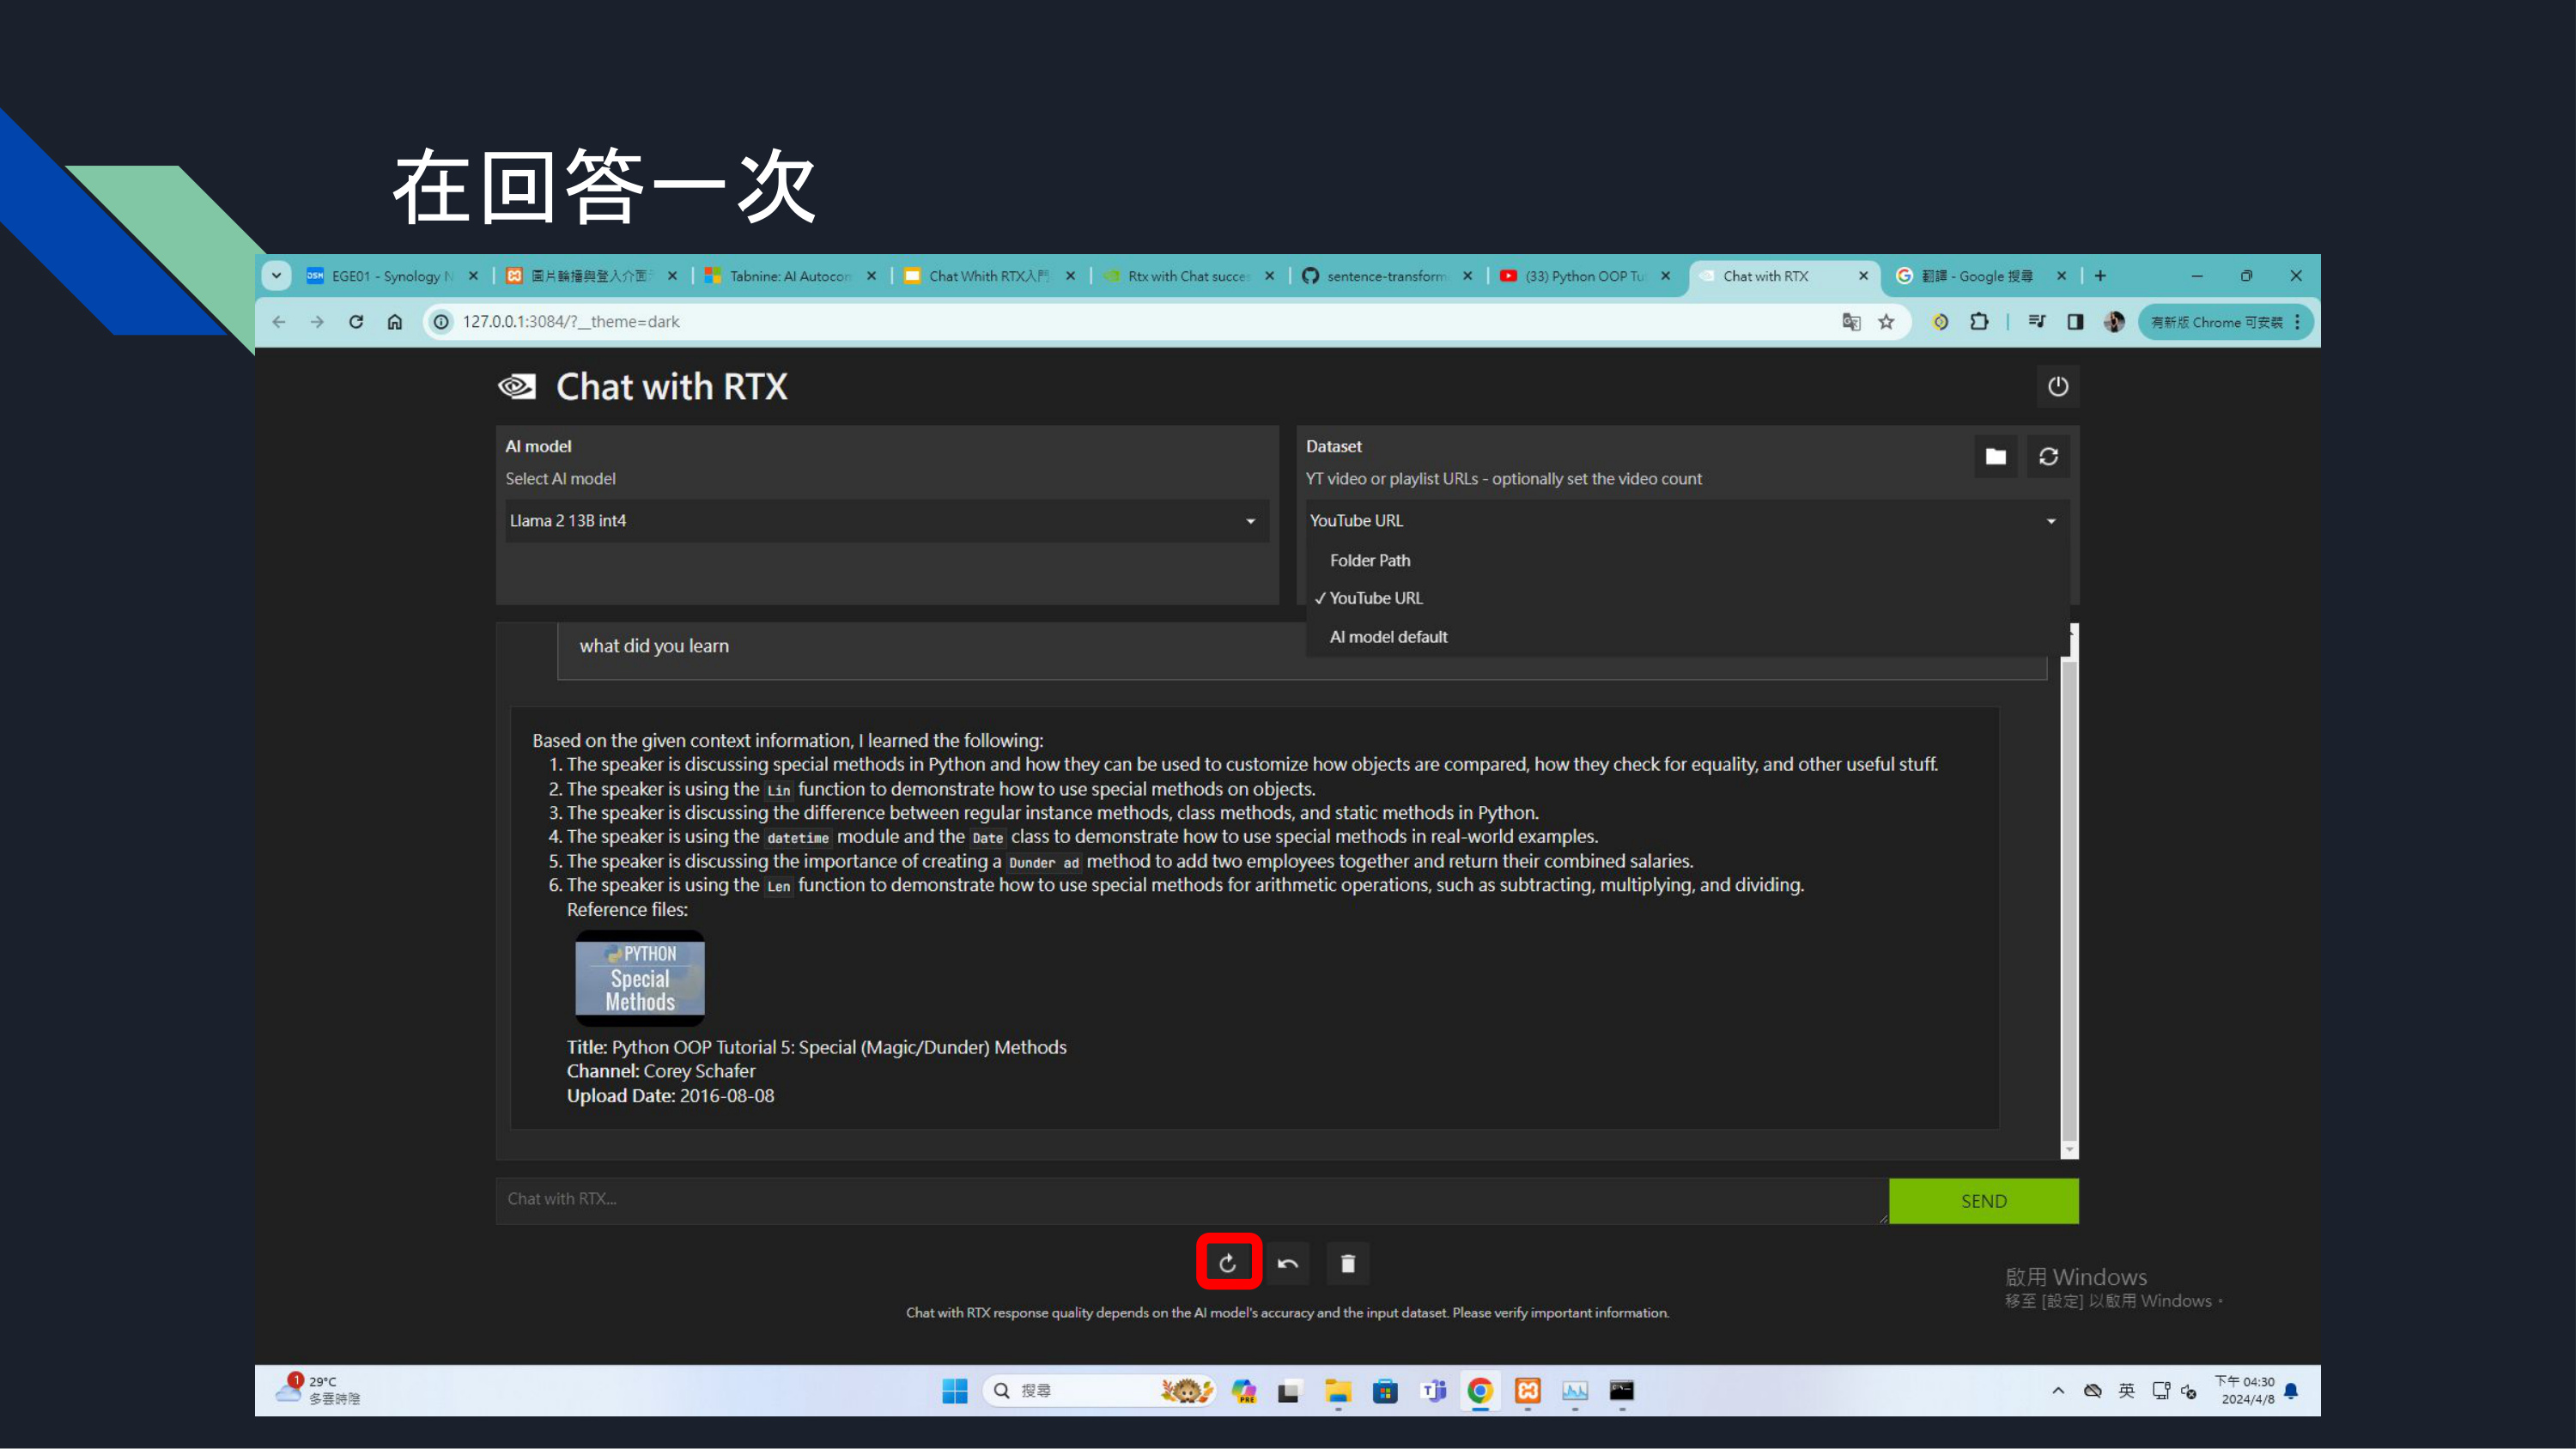Viewport: 2576px width, 1449px height.
Task: Click the browser forward arrow
Action: click(x=317, y=321)
